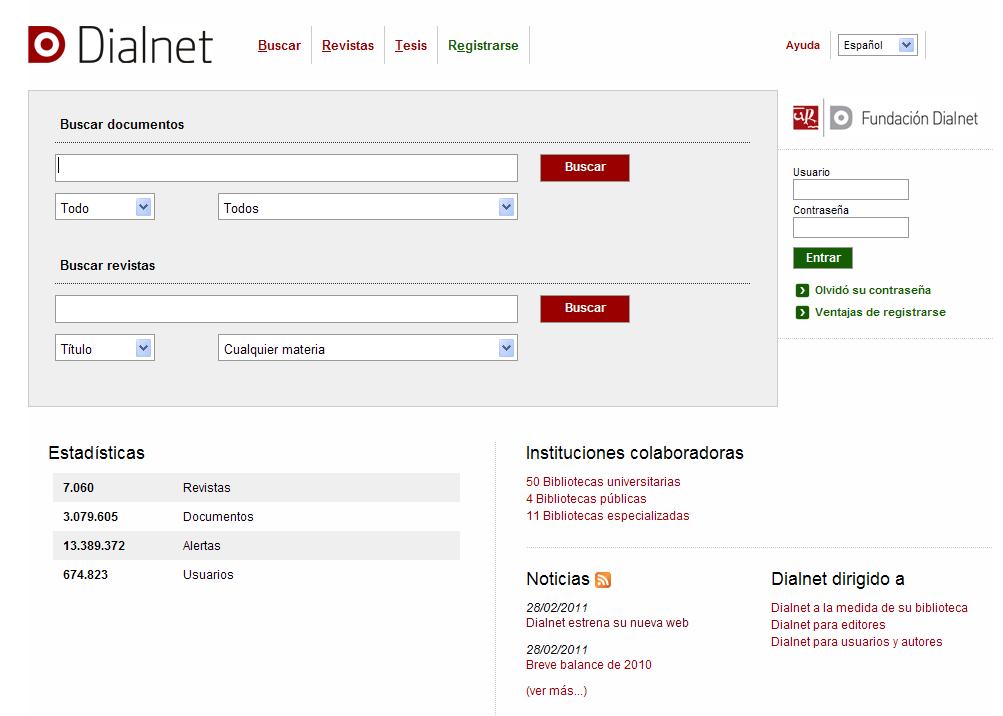Click the Buscar documentos section heading
Viewport: 1003px width, 716px height.
tap(122, 125)
